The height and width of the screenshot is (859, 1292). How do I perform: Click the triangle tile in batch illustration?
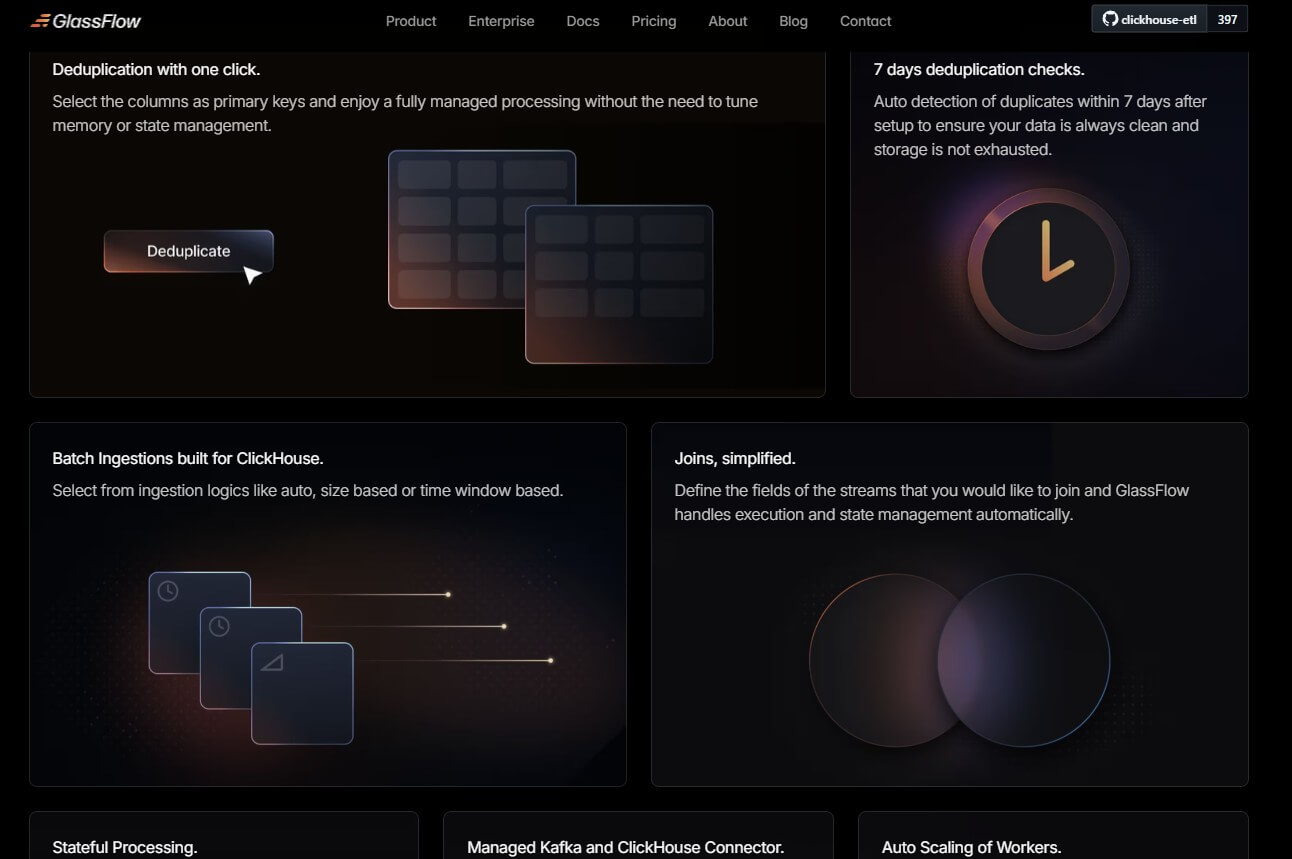click(x=302, y=693)
